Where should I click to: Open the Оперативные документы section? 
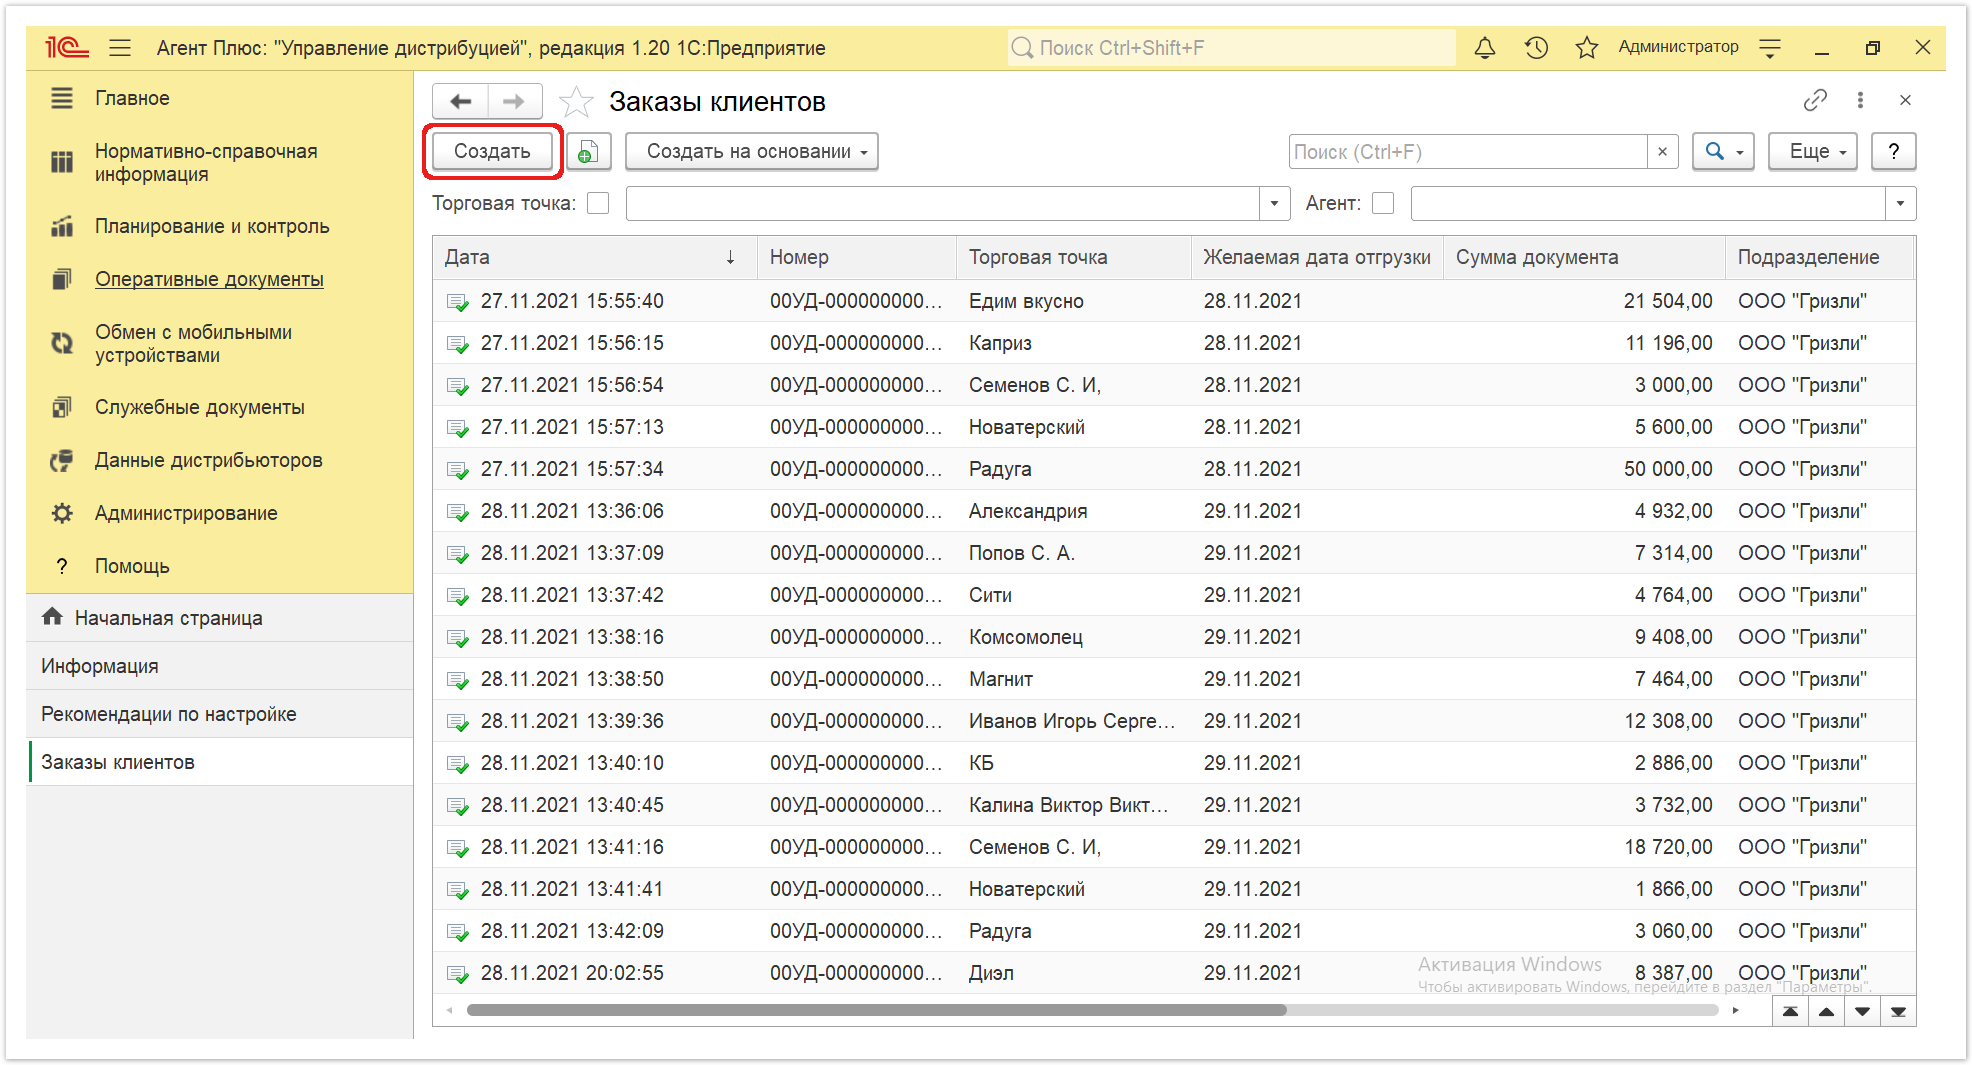(x=209, y=279)
